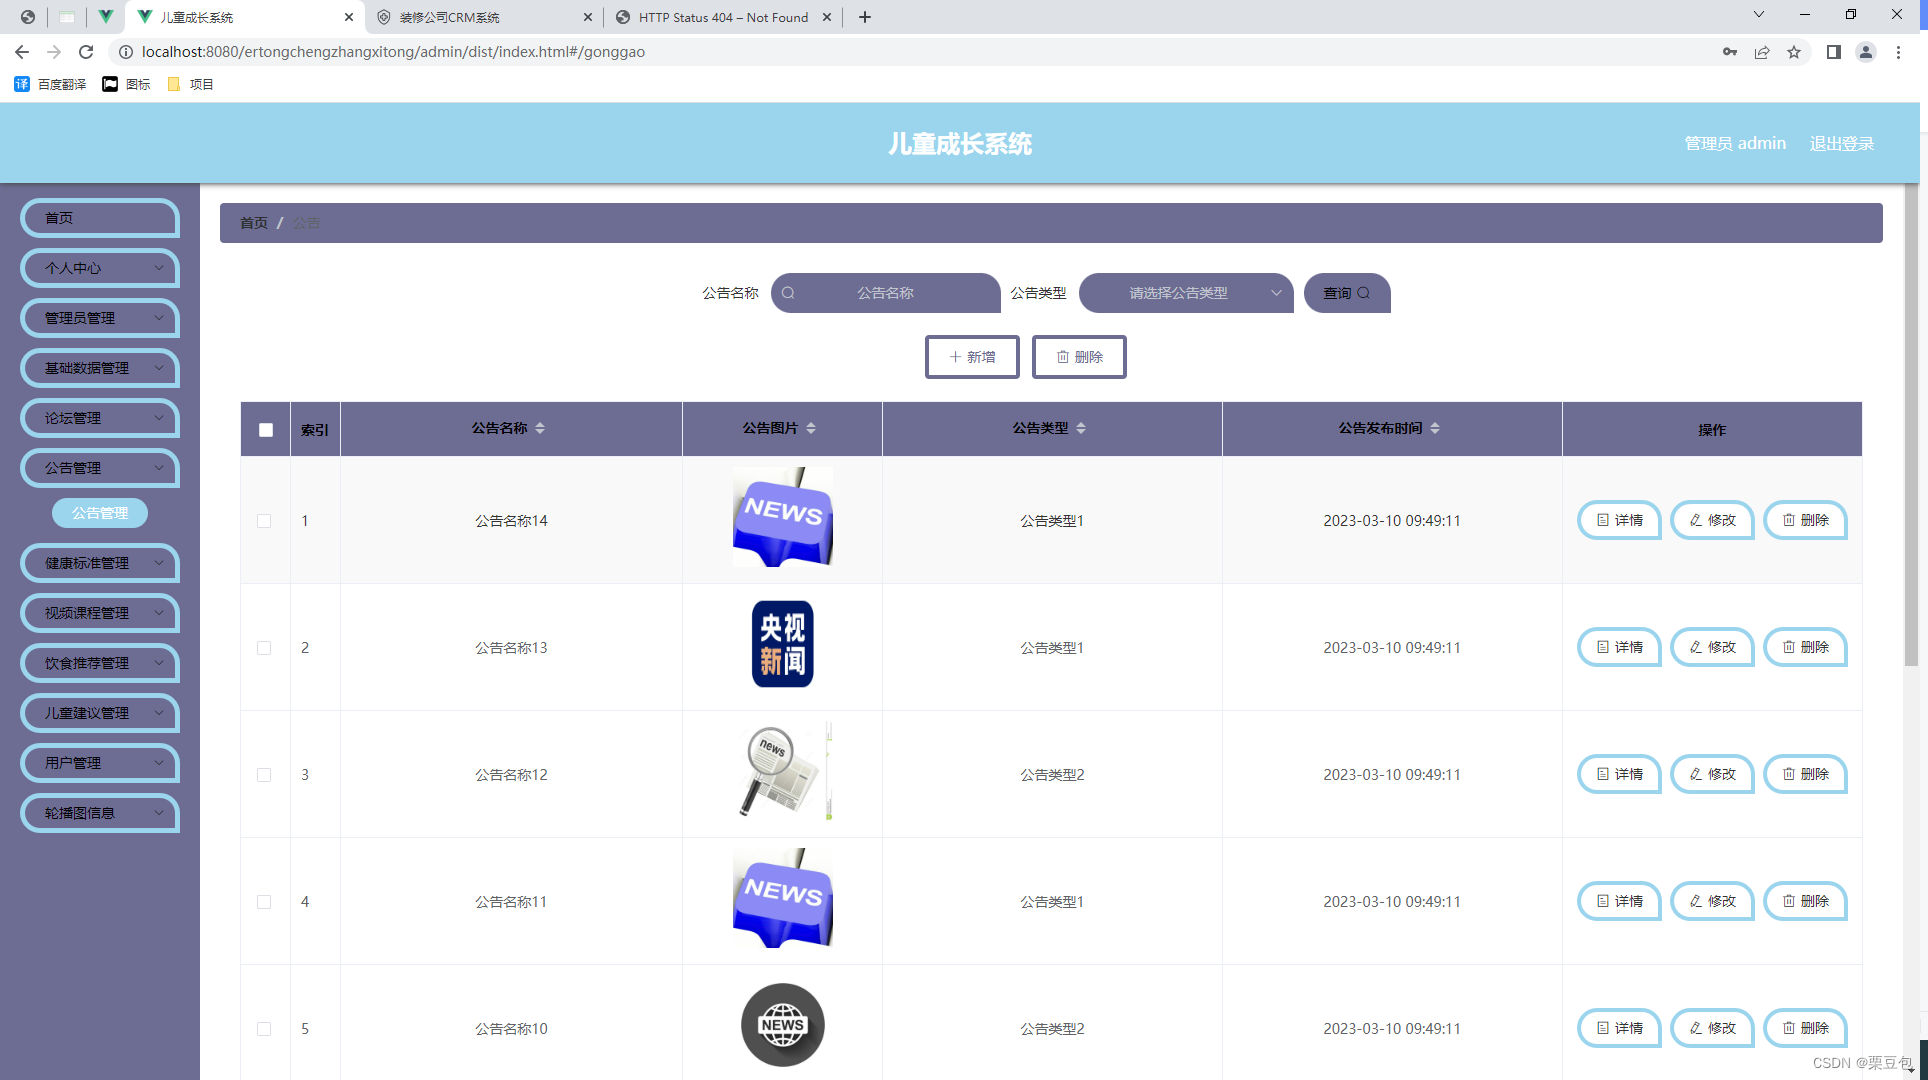This screenshot has height=1080, width=1928.
Task: Expand the 基础数据管理 sidebar menu
Action: (x=100, y=368)
